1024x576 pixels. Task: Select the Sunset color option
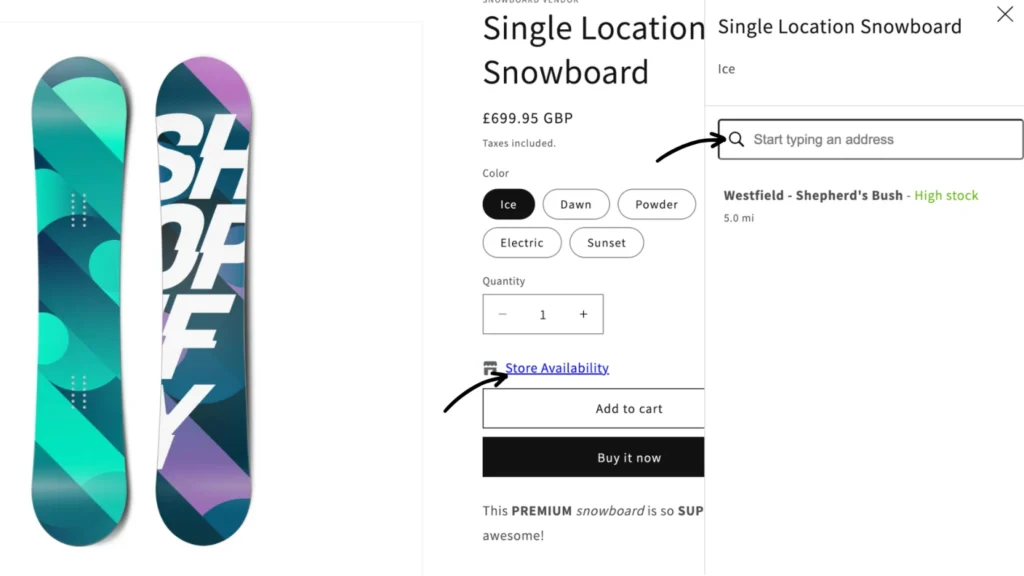(606, 243)
